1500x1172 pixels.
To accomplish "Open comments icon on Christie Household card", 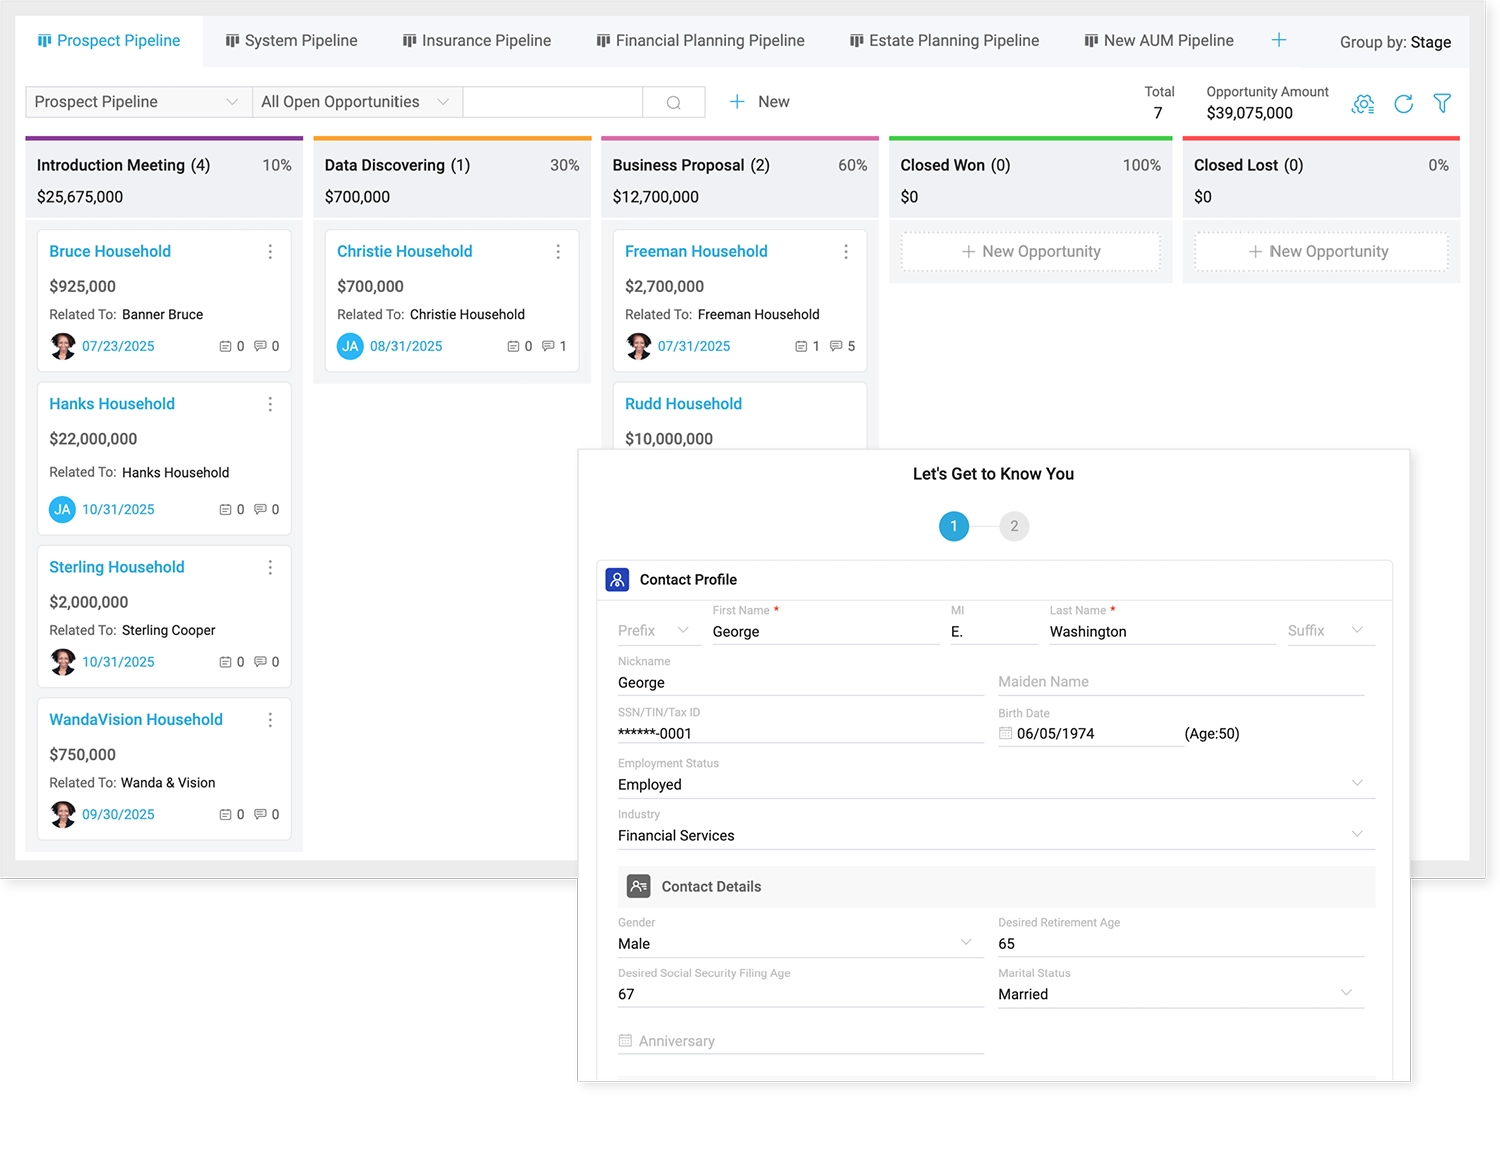I will 548,346.
